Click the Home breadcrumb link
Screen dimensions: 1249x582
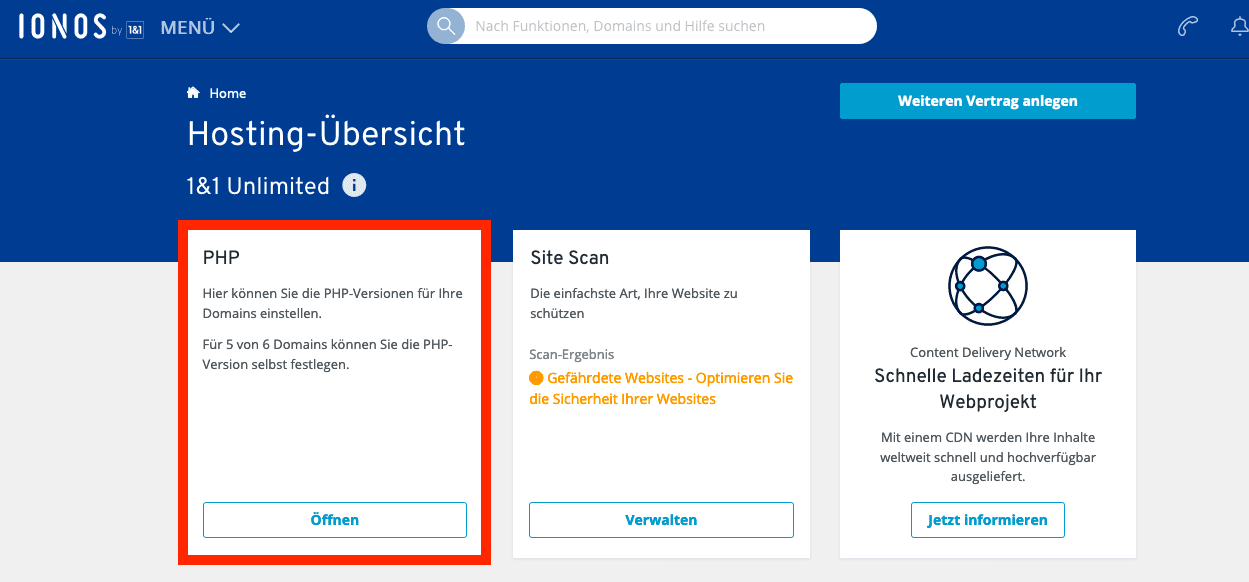pos(227,93)
